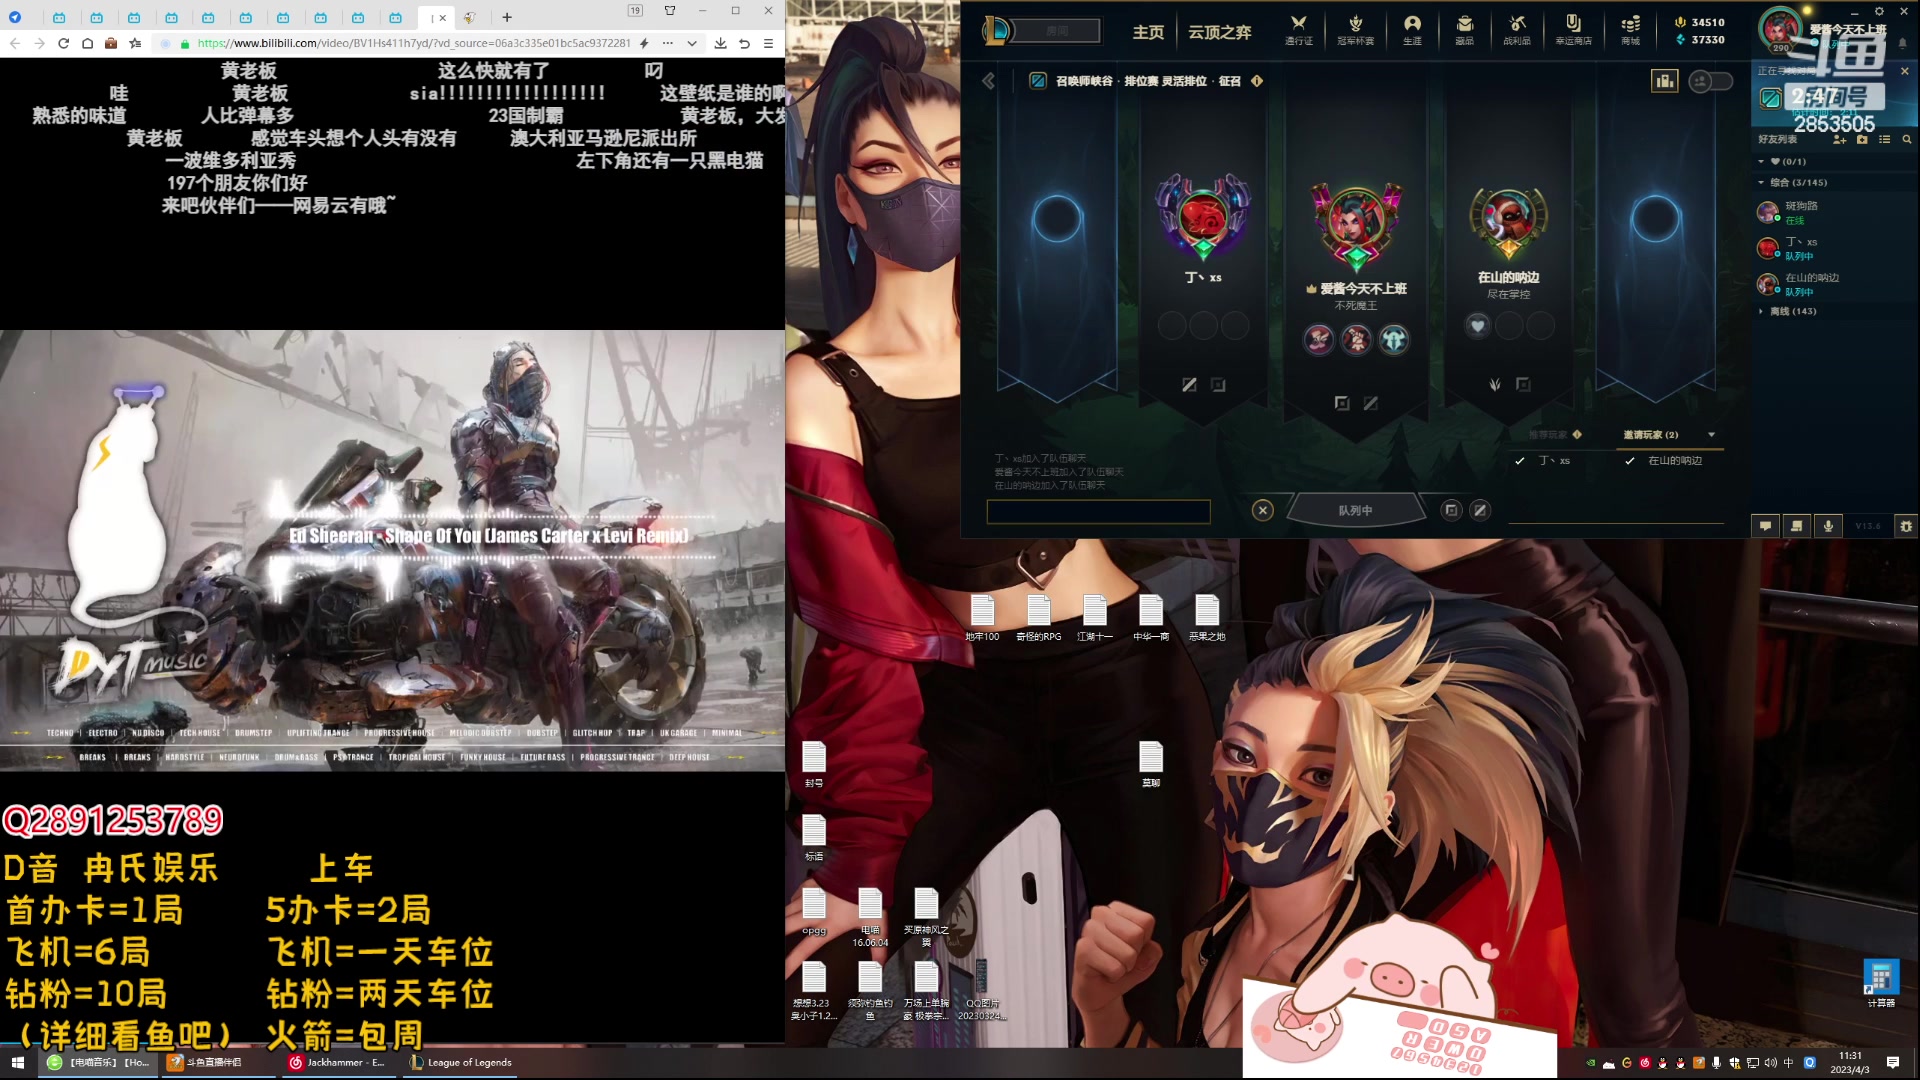This screenshot has width=1920, height=1080.
Task: Click the browser home icon
Action: pyautogui.click(x=87, y=43)
